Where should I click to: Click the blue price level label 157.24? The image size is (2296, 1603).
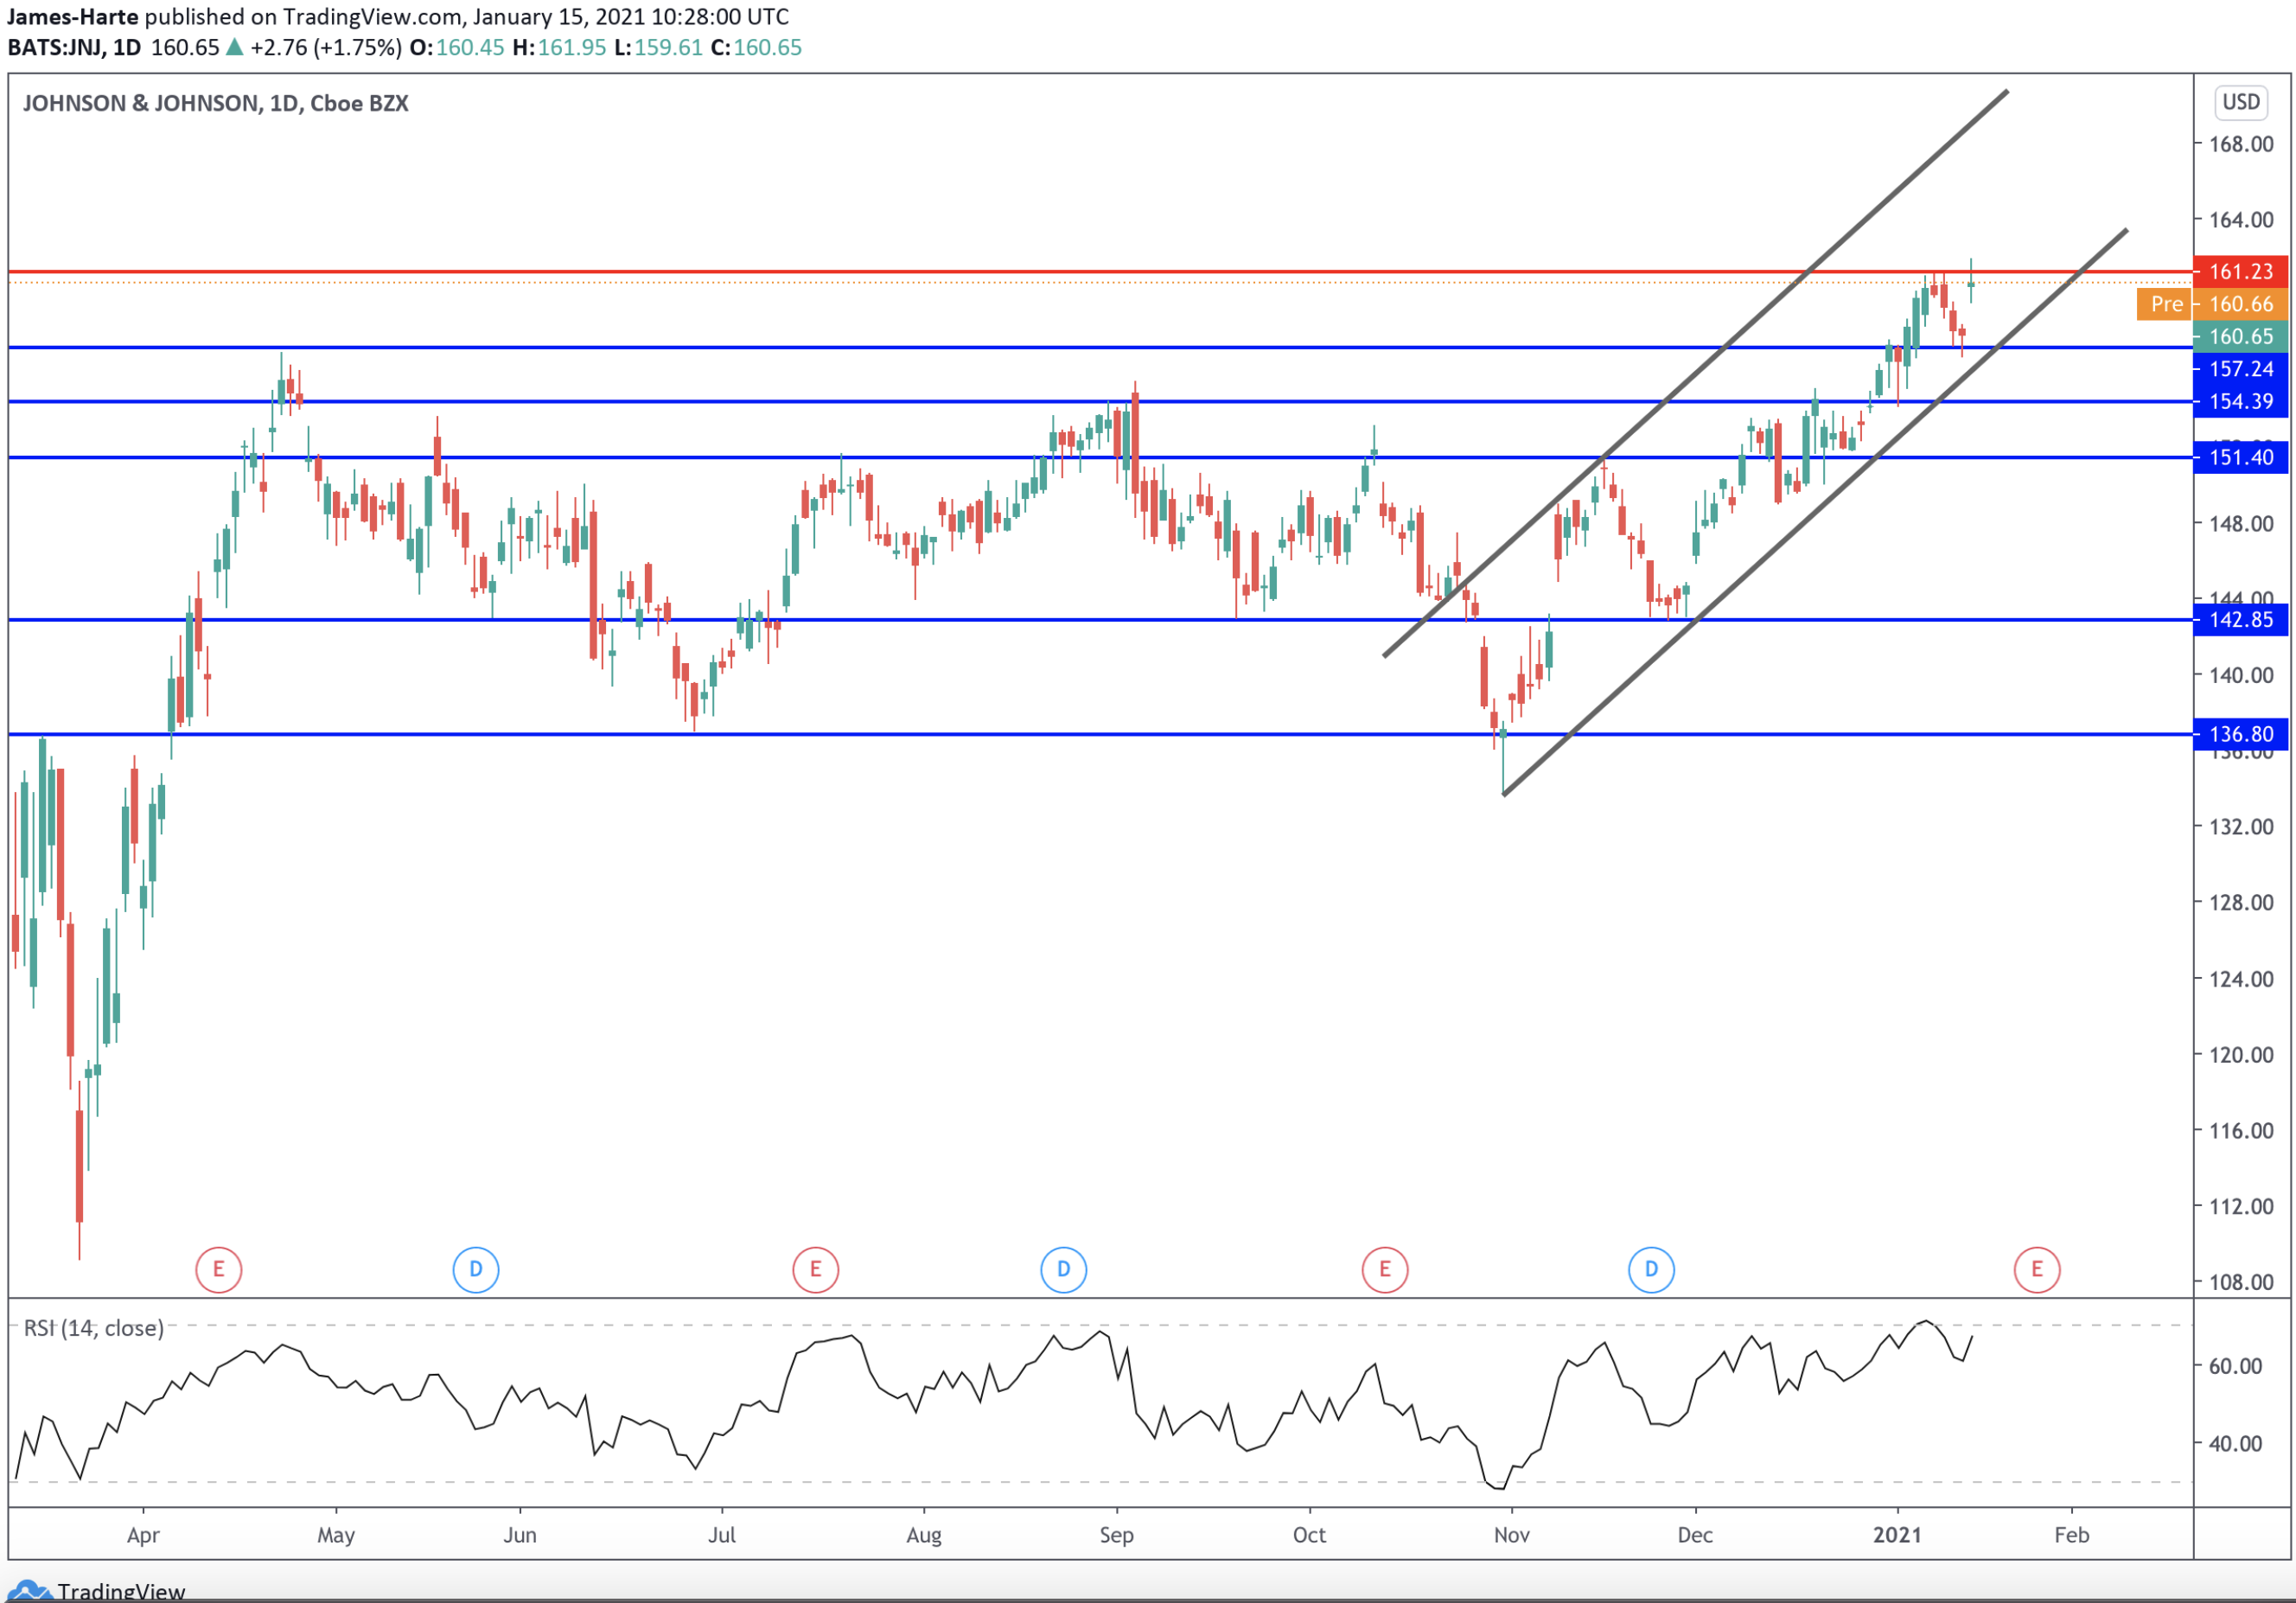point(2242,368)
